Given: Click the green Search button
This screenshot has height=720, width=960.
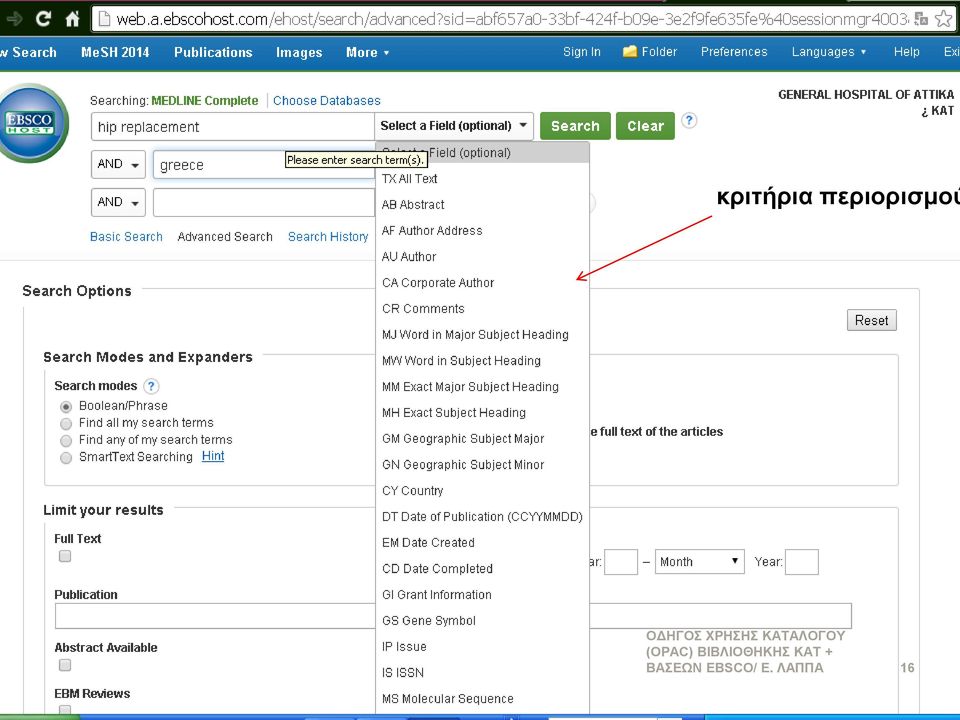Looking at the screenshot, I should pos(576,126).
